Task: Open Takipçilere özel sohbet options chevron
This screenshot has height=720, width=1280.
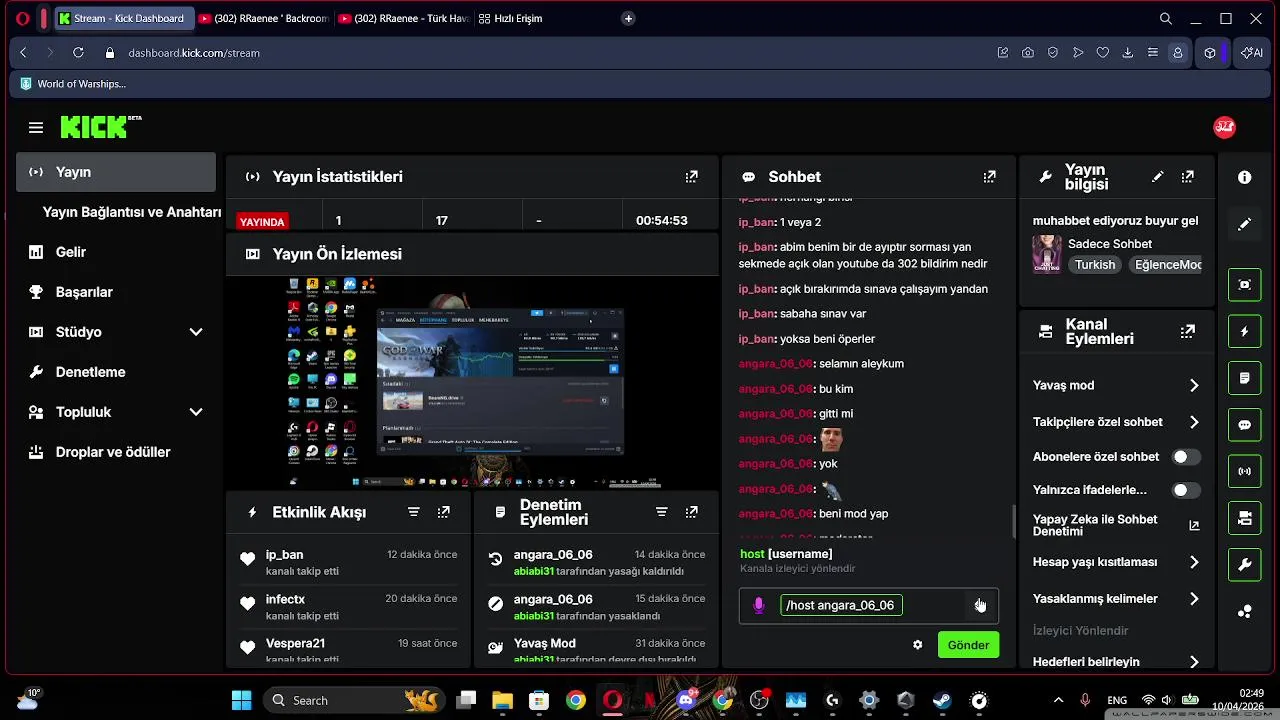Action: pos(1194,422)
